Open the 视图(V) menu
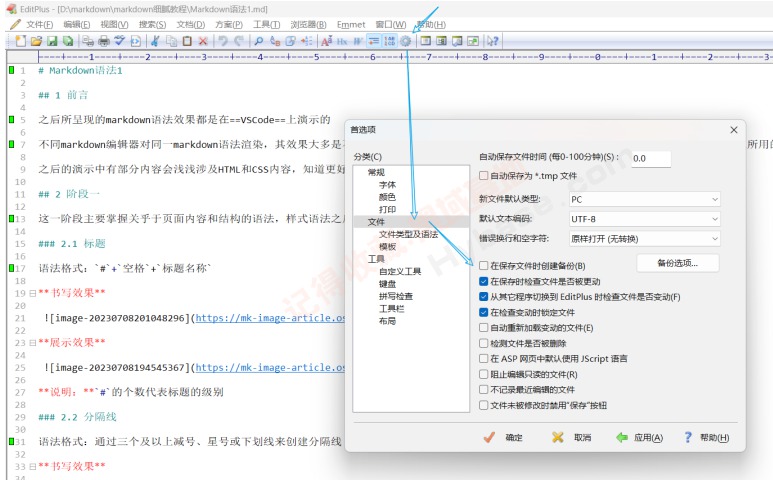The image size is (773, 480). 114,24
